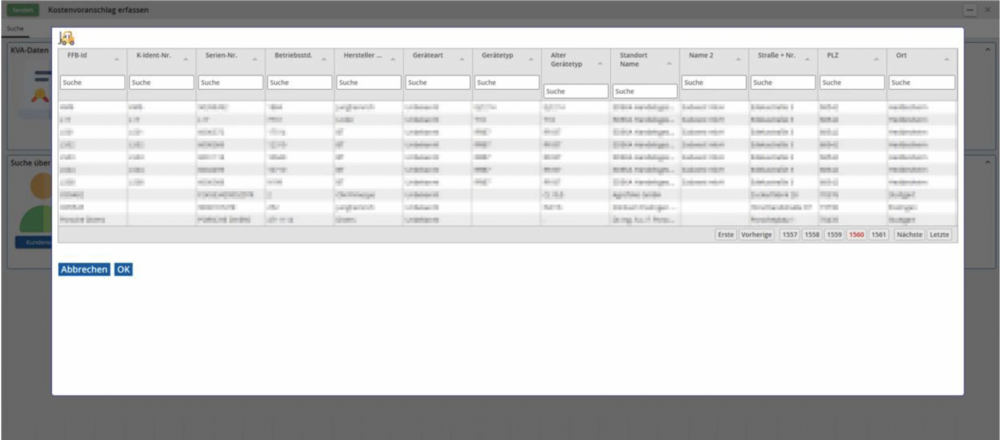1000x440 pixels.
Task: Sort by Name 2 column arrow
Action: pyautogui.click(x=738, y=59)
